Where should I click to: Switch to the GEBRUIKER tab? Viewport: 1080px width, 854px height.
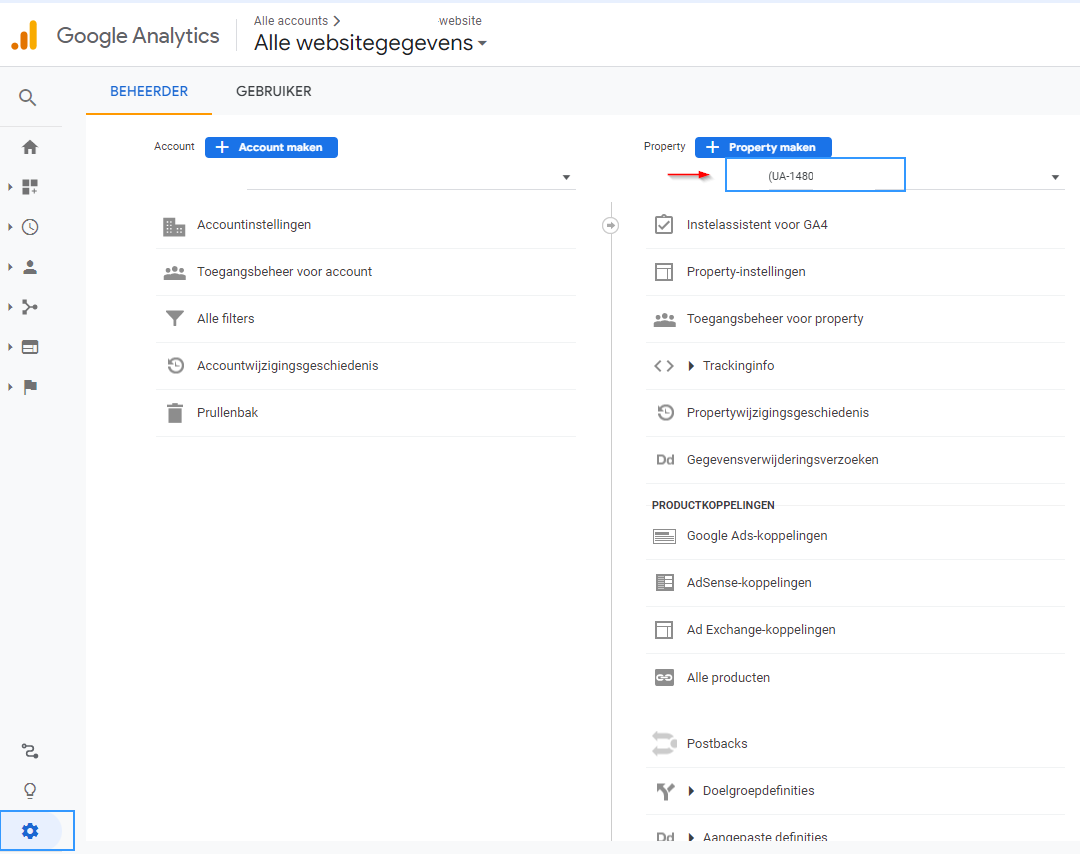pyautogui.click(x=273, y=92)
